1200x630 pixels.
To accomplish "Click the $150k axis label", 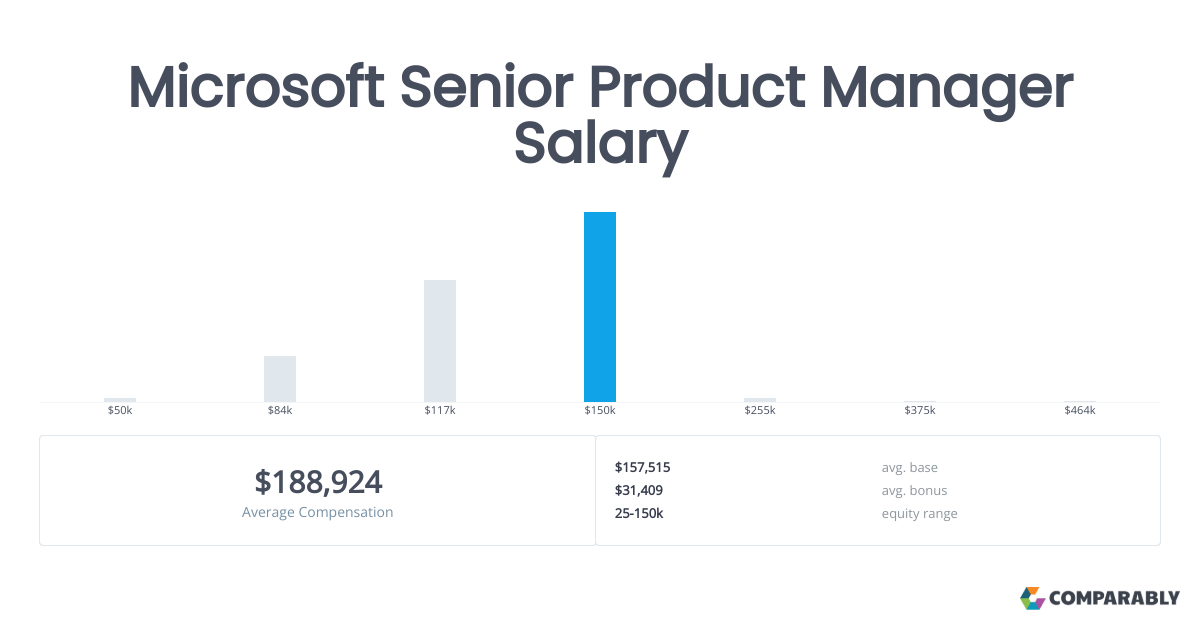I will pos(600,411).
